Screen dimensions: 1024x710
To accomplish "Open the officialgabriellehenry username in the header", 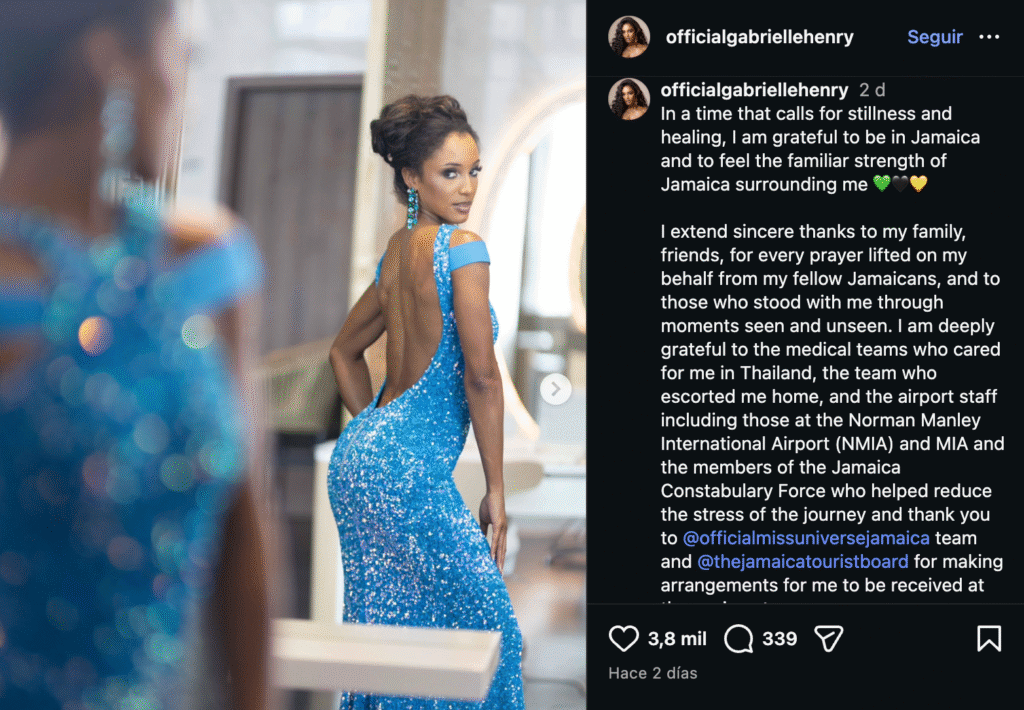I will (760, 37).
